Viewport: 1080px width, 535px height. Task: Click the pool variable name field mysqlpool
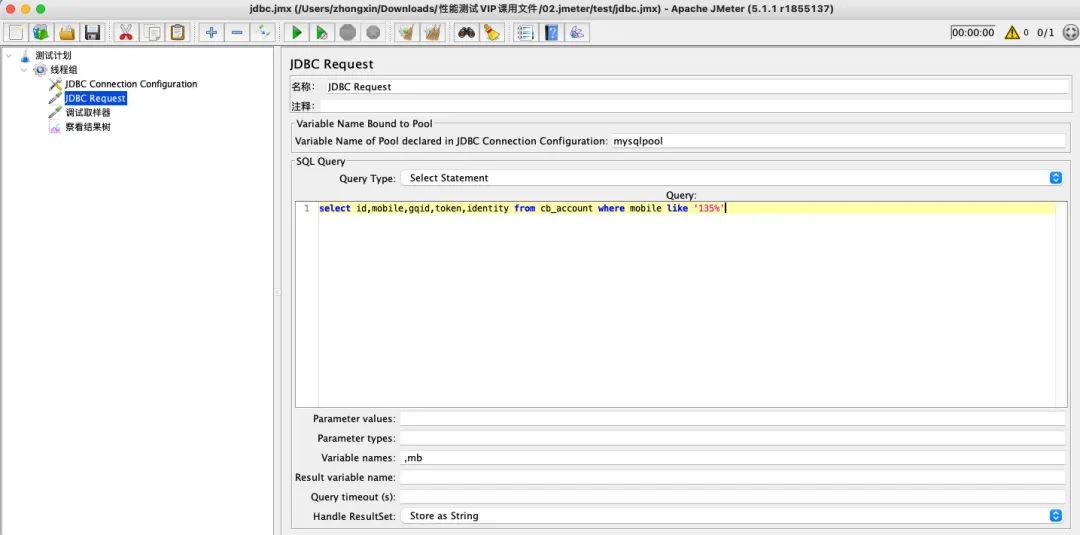[x=838, y=140]
